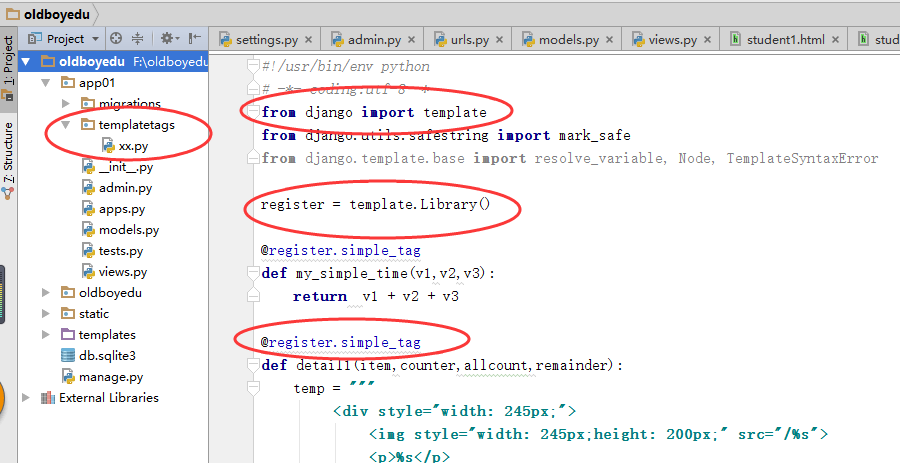
Task: Click the my_simple_time function name
Action: (x=352, y=273)
